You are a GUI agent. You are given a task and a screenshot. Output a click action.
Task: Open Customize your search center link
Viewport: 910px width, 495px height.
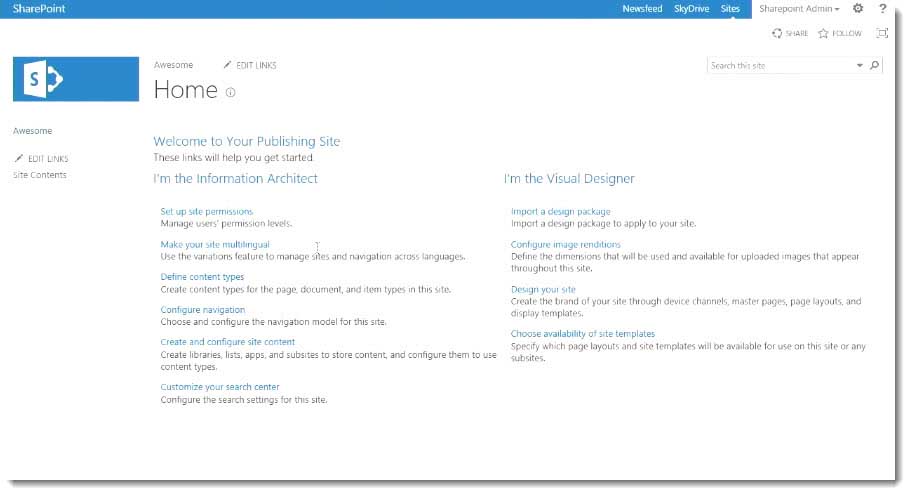pyautogui.click(x=220, y=386)
